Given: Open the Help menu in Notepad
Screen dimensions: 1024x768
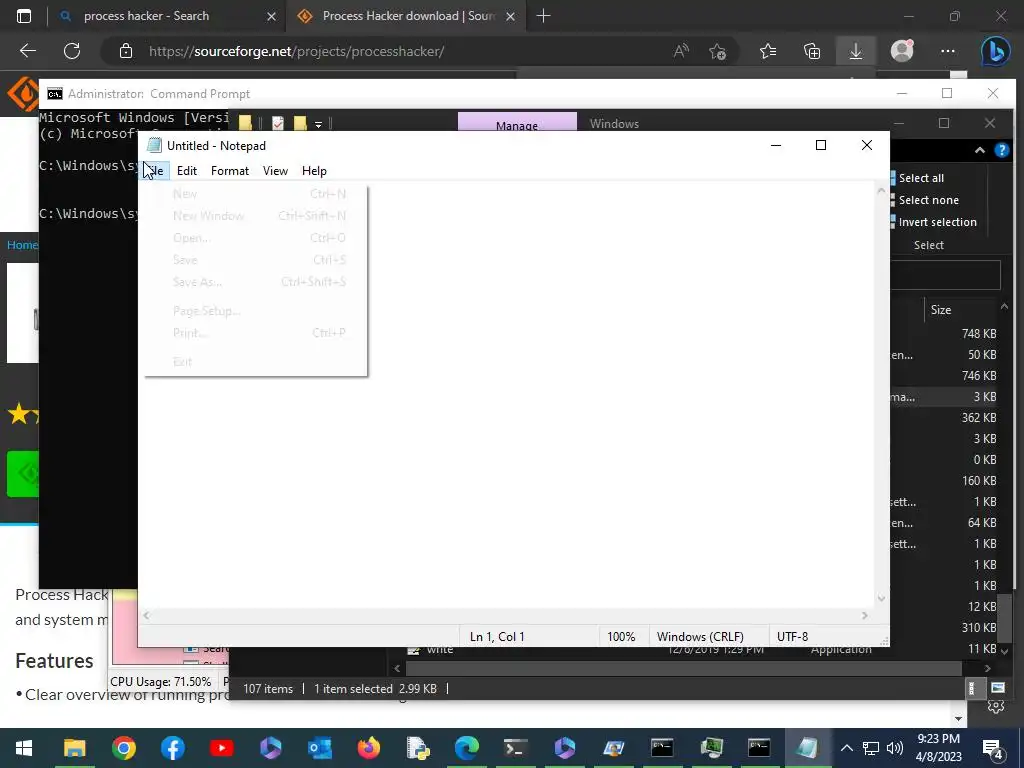Looking at the screenshot, I should [314, 170].
